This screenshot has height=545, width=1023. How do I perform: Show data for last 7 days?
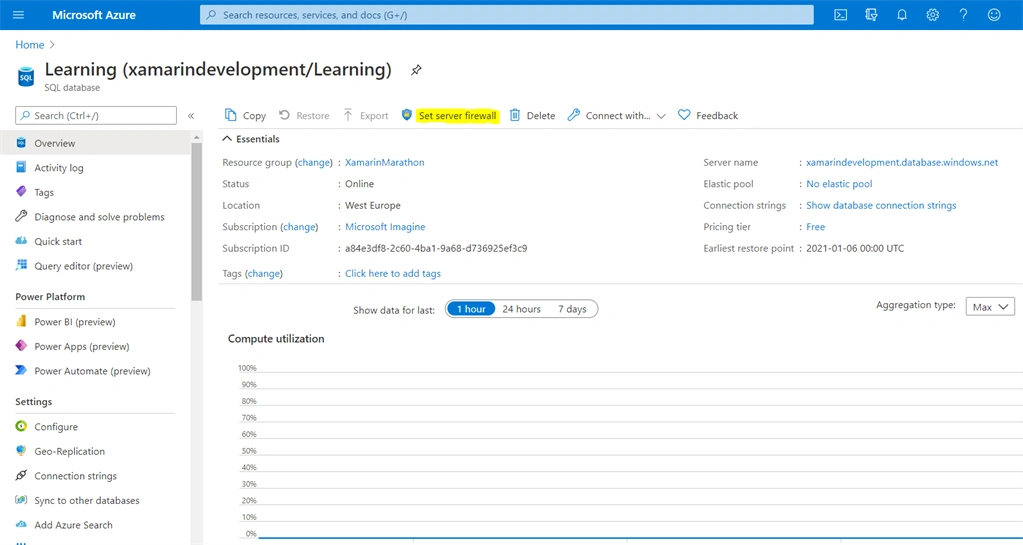coord(572,309)
